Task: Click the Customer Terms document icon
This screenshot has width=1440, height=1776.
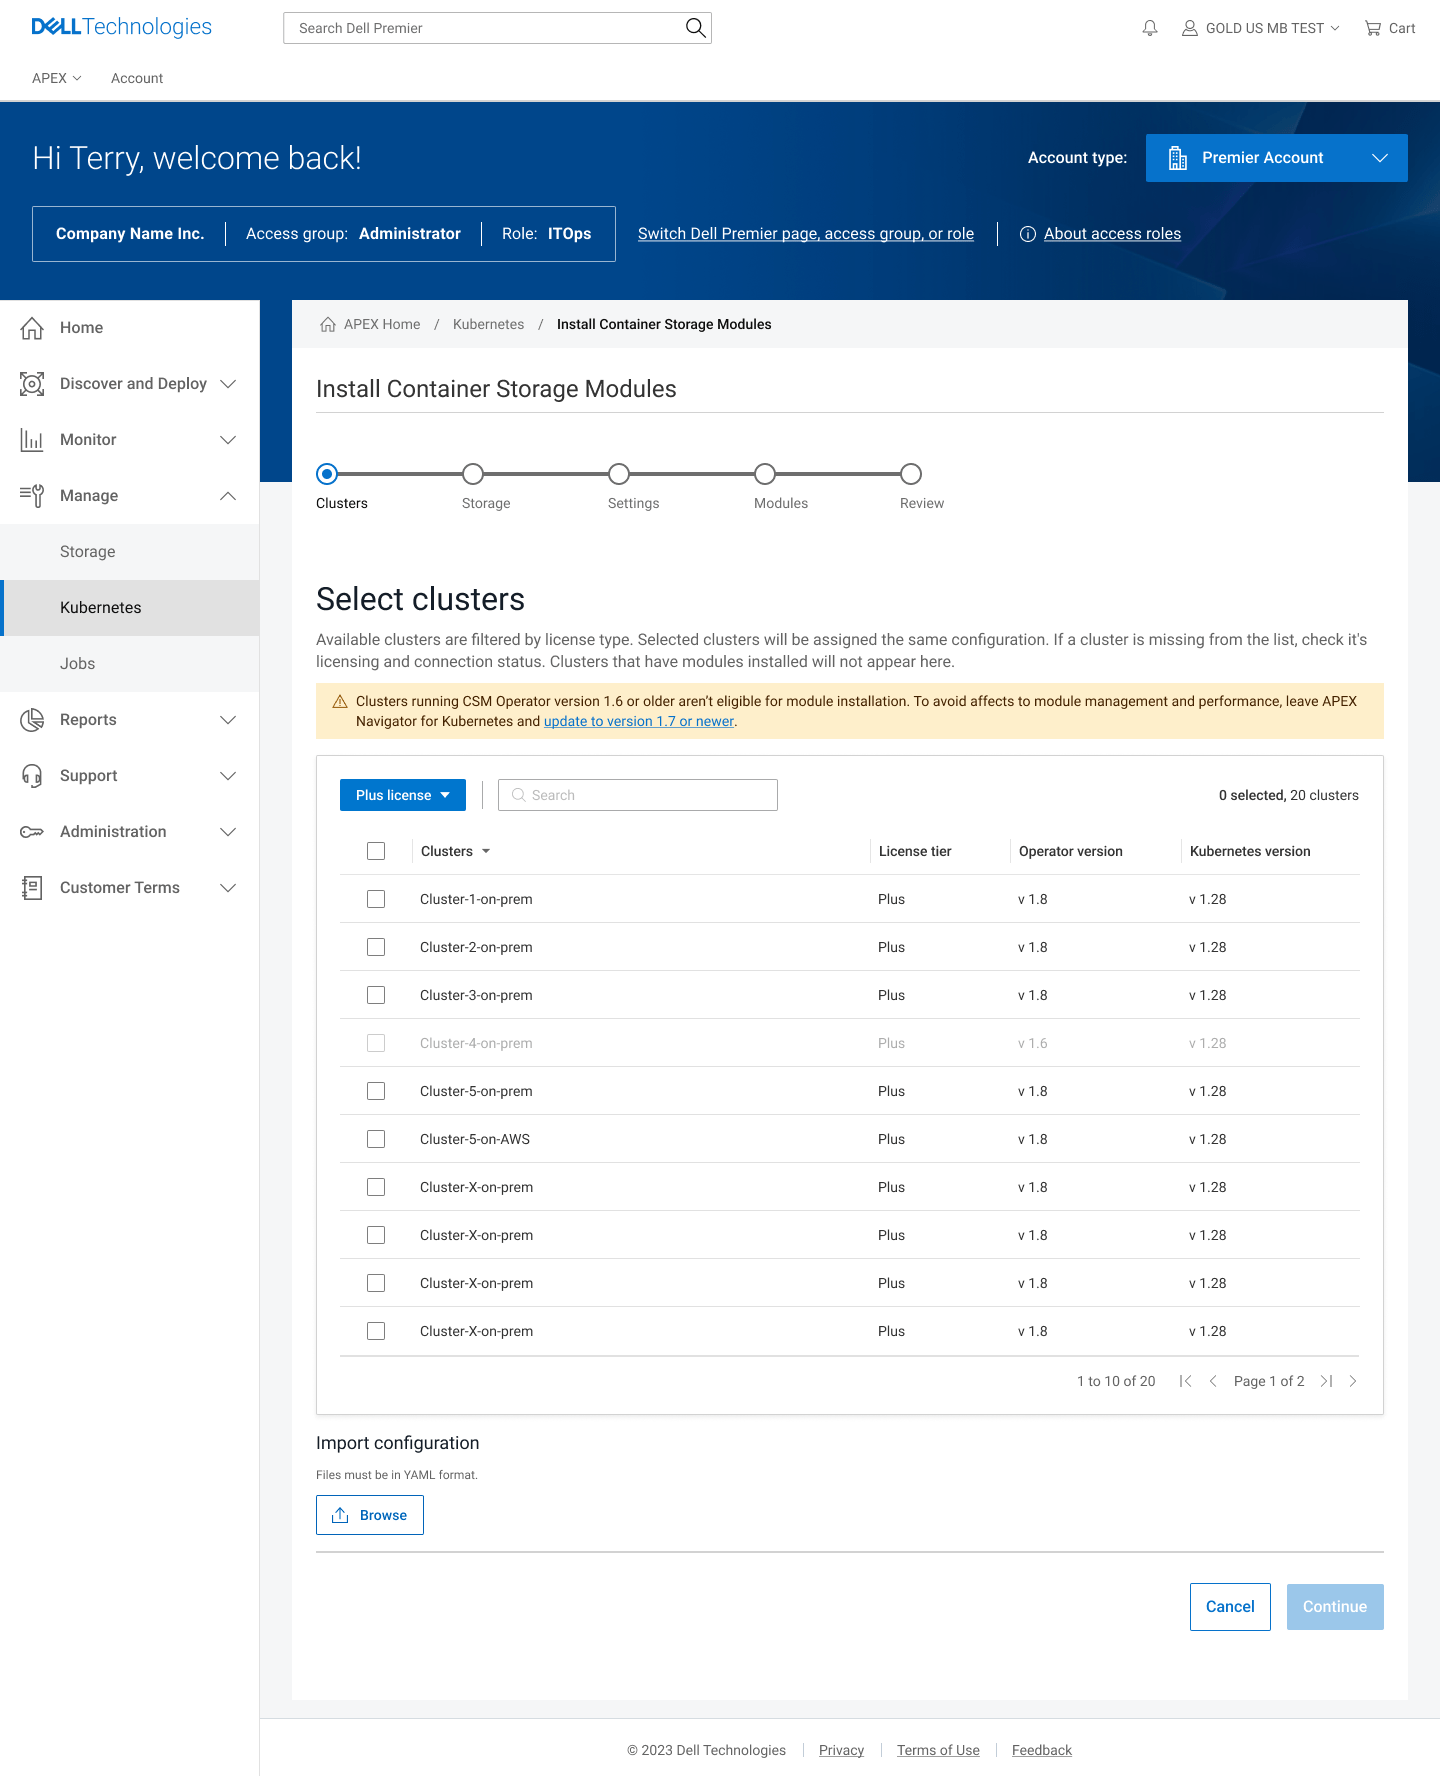Action: pos(32,888)
